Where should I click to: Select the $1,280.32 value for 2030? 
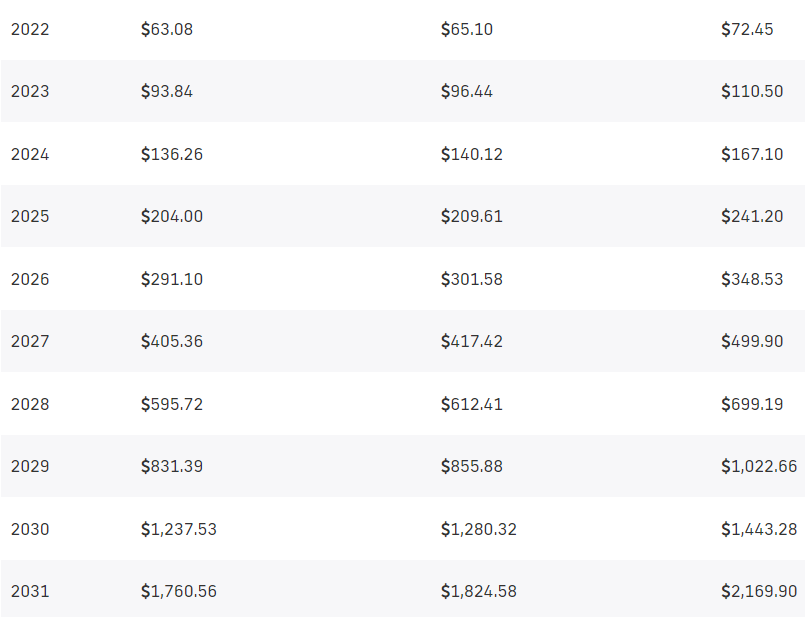(479, 529)
